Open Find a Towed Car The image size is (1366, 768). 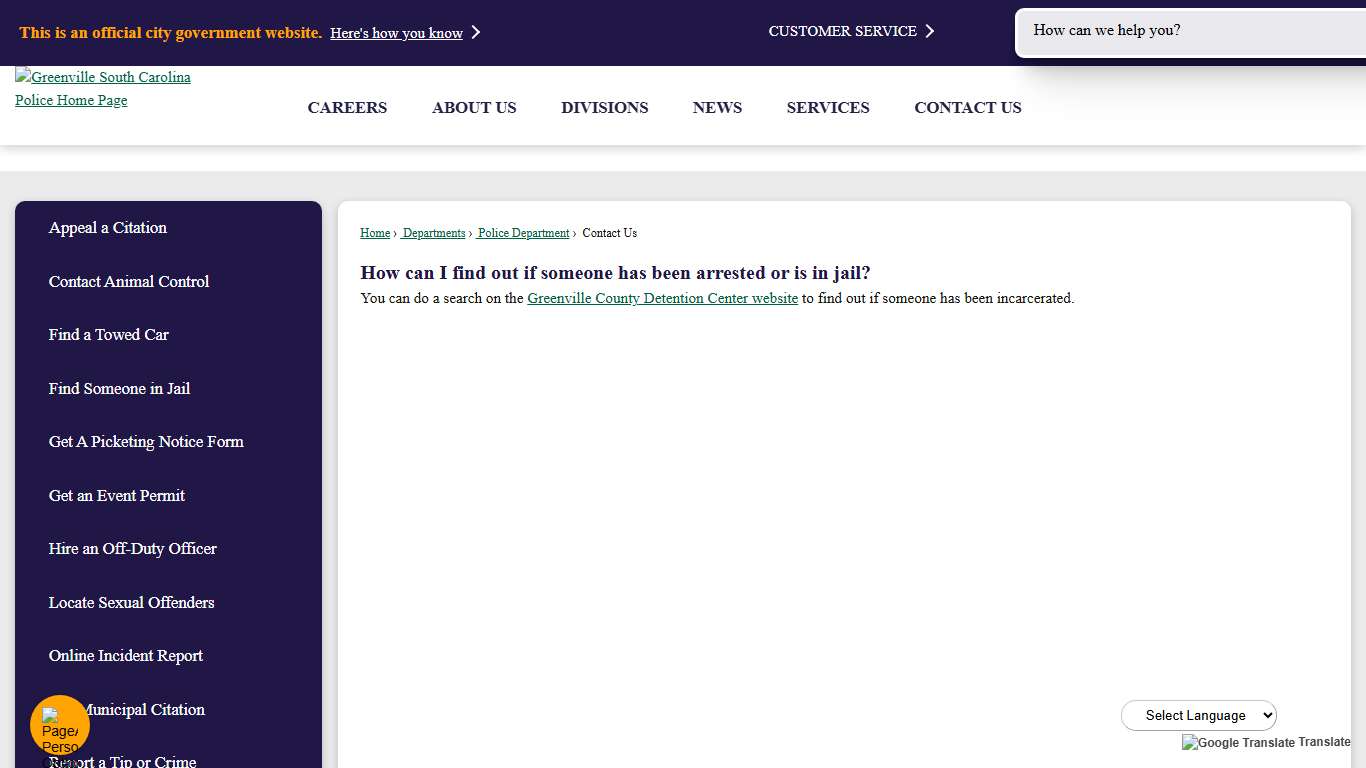point(109,335)
